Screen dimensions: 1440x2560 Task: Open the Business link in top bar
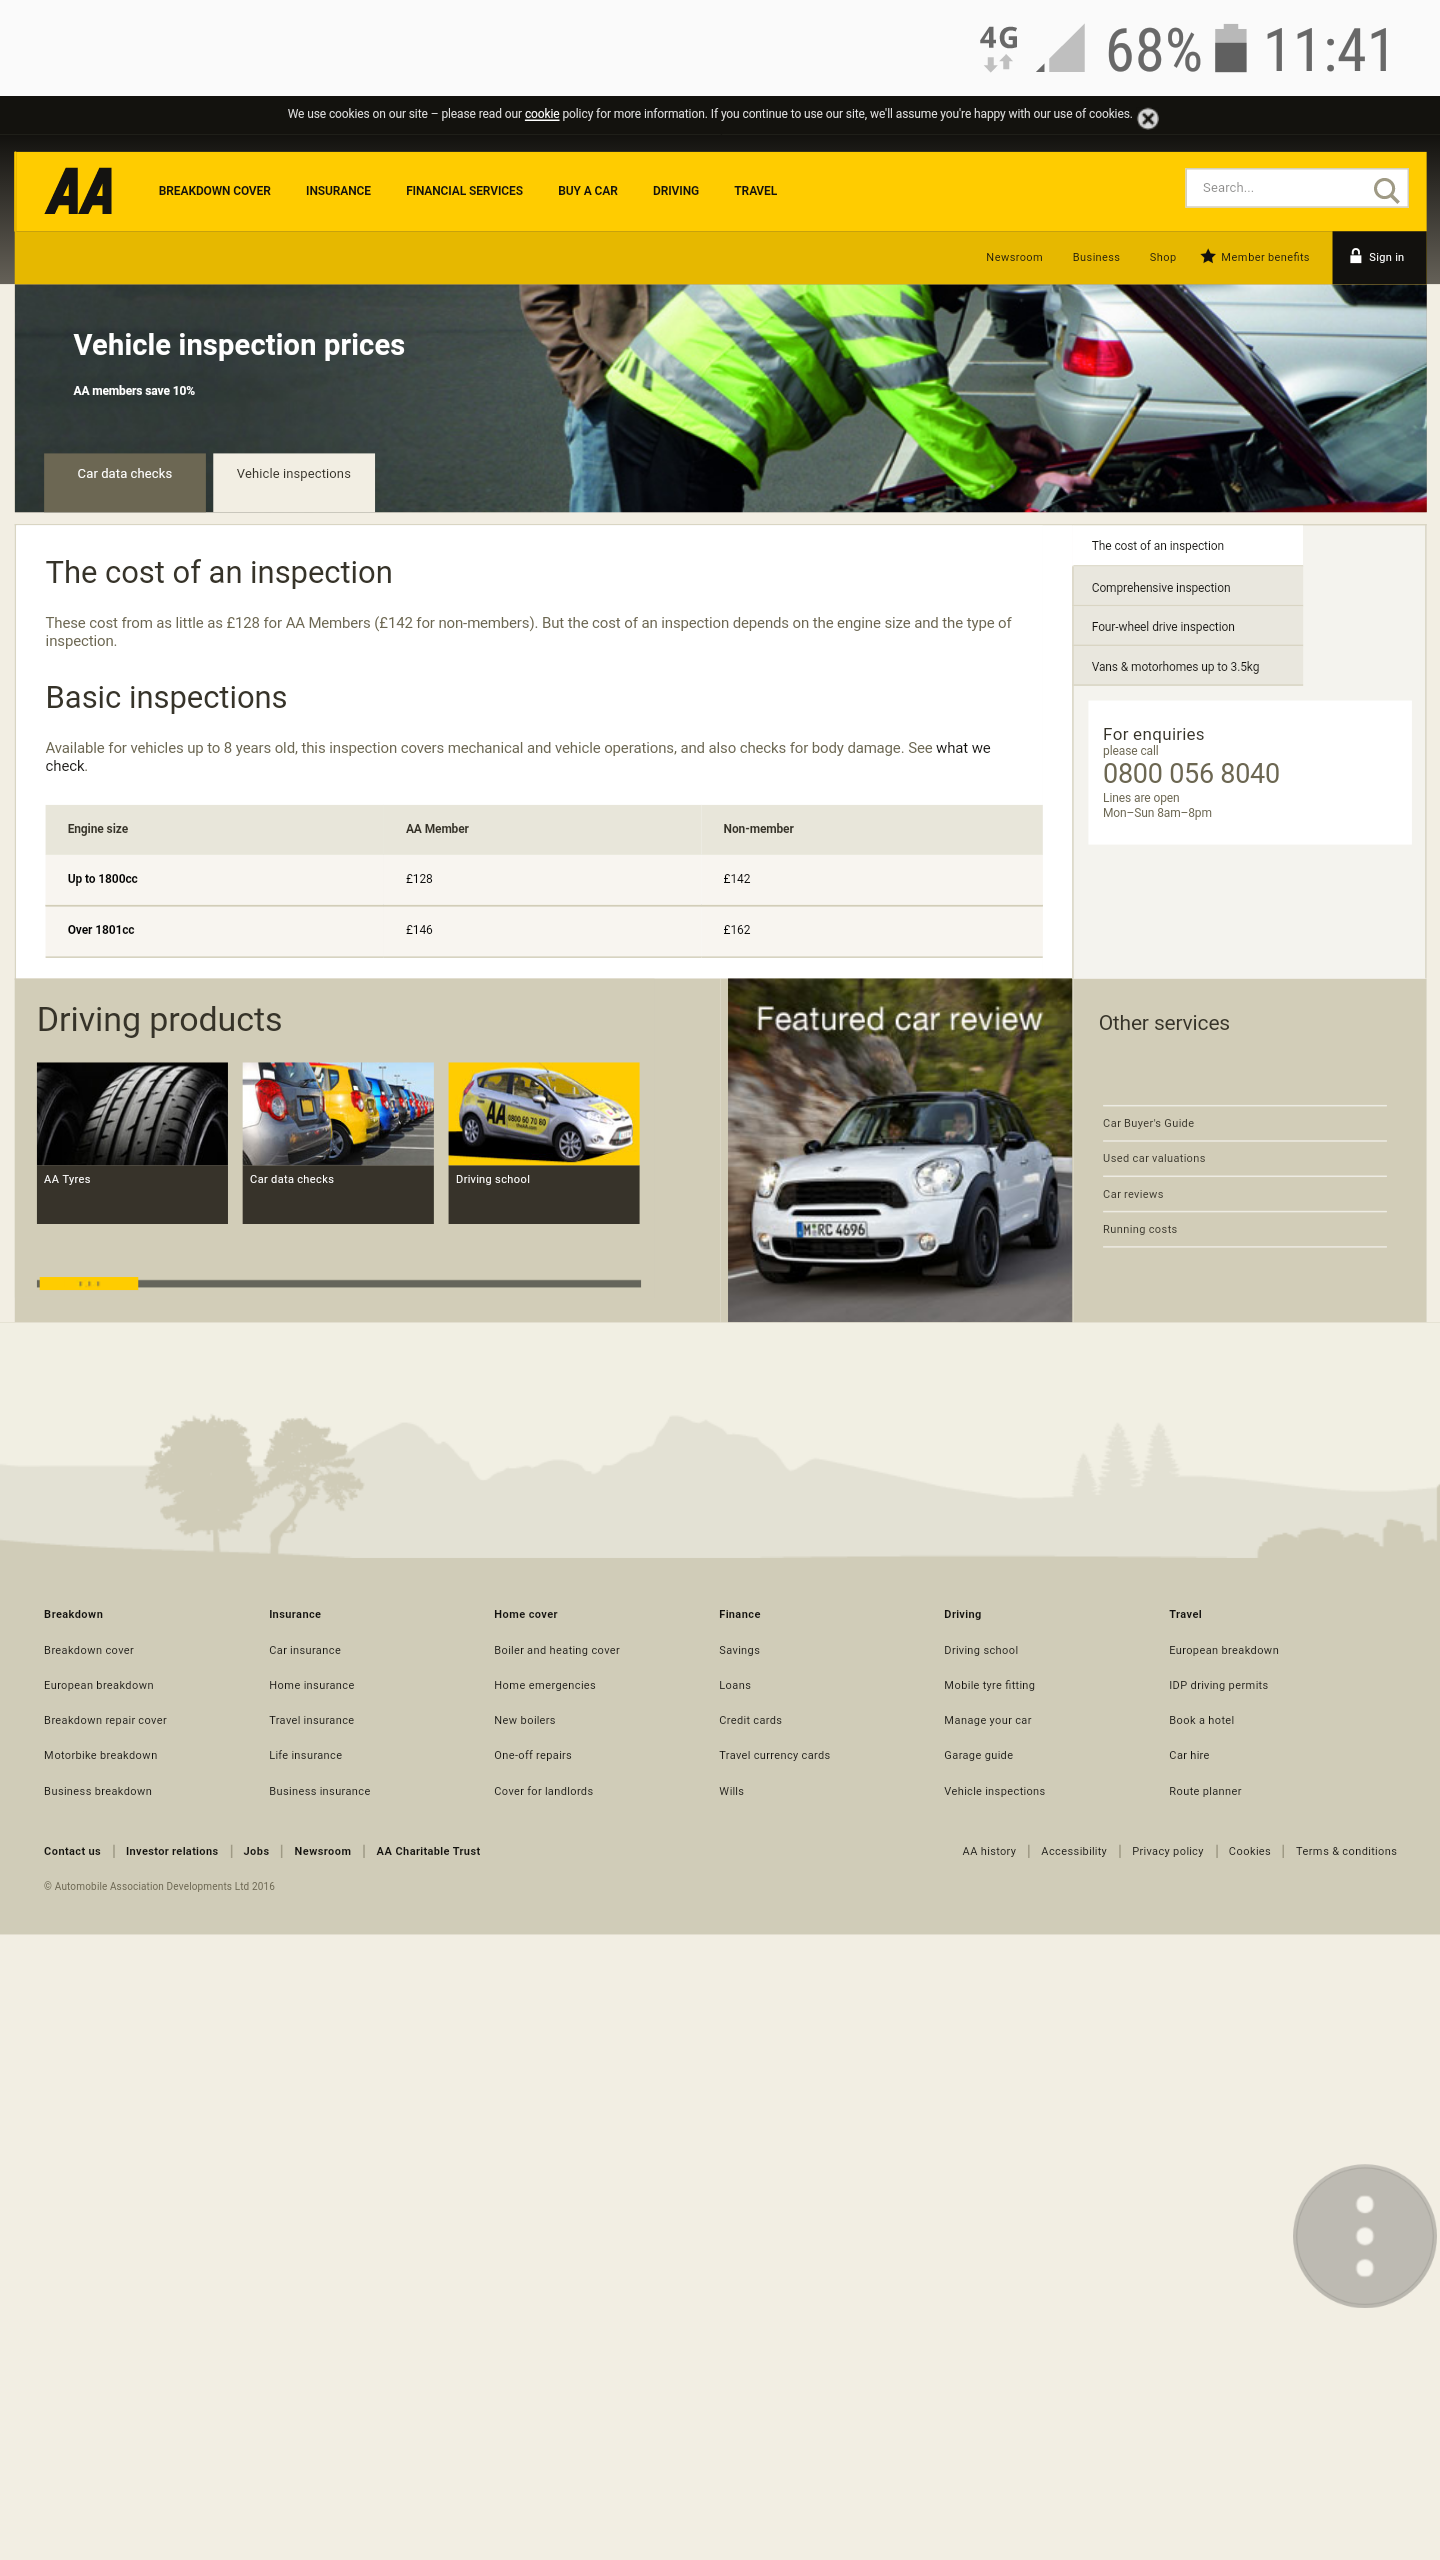point(1096,258)
